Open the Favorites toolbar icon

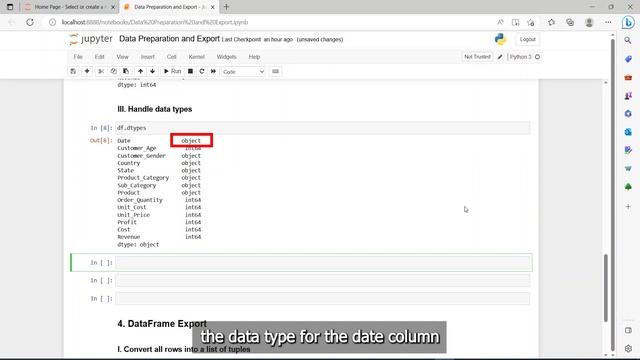(551, 22)
